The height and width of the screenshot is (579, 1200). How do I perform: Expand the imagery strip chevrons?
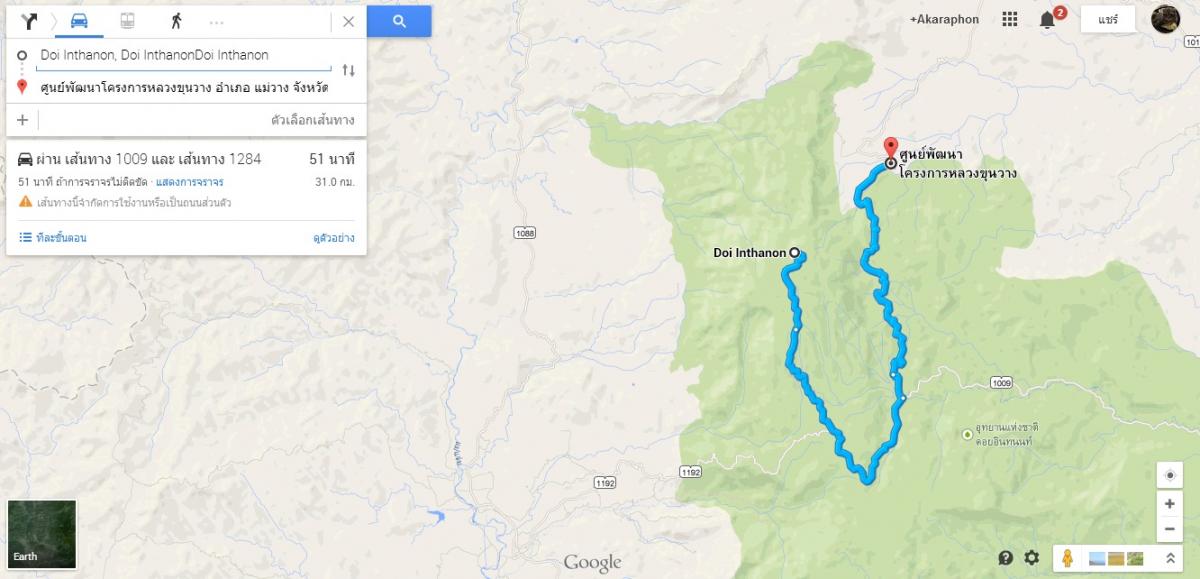point(1169,558)
